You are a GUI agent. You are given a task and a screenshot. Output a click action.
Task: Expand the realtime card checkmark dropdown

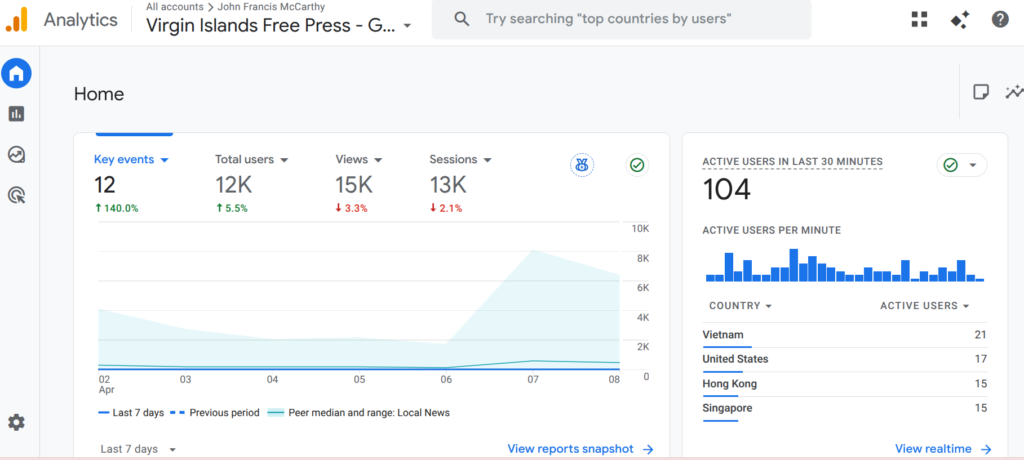pyautogui.click(x=962, y=165)
